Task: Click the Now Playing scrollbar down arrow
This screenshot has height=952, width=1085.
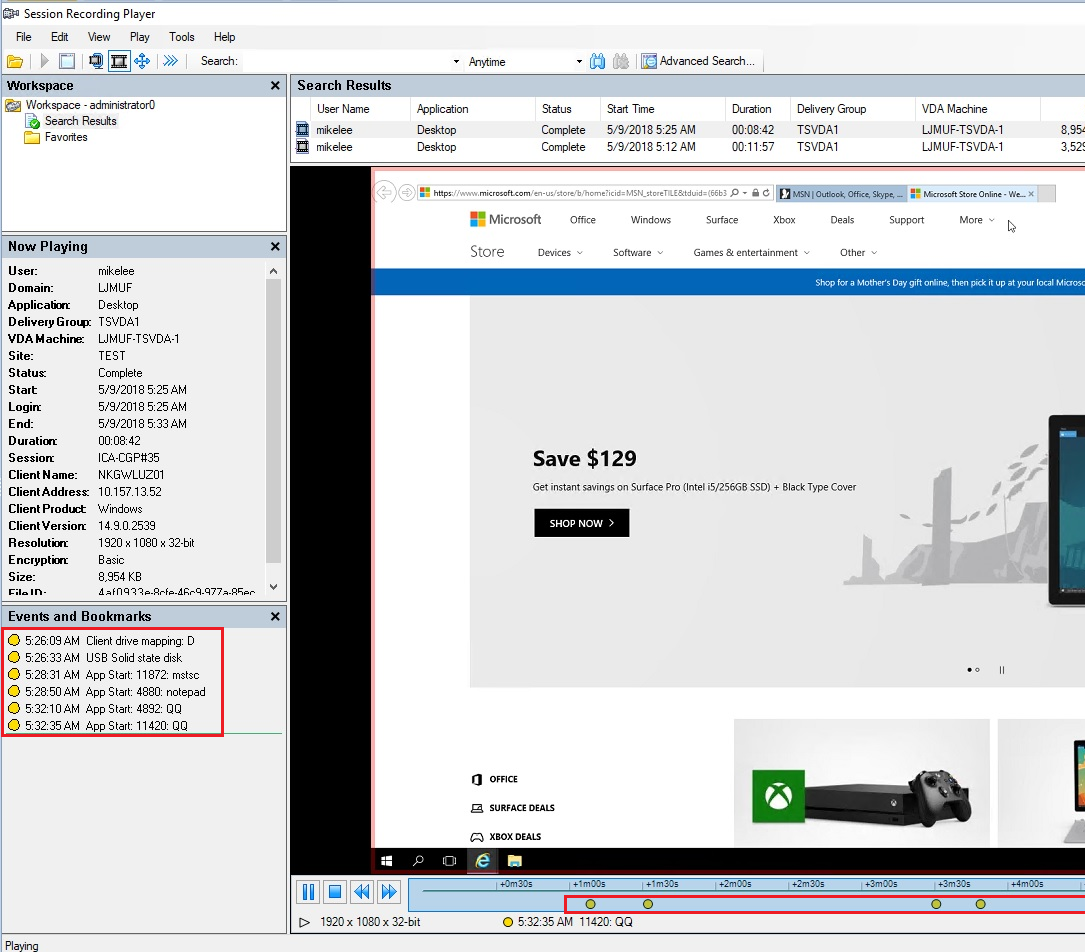Action: (273, 587)
